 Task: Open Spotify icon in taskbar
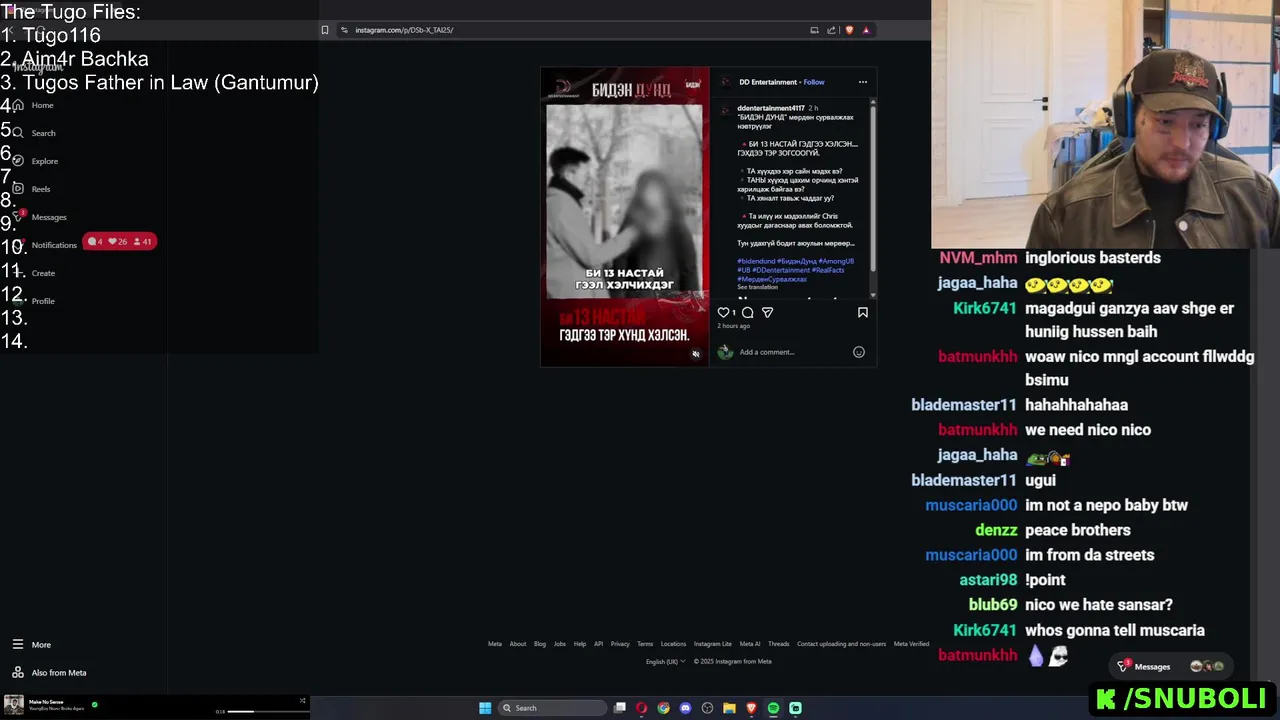[773, 708]
